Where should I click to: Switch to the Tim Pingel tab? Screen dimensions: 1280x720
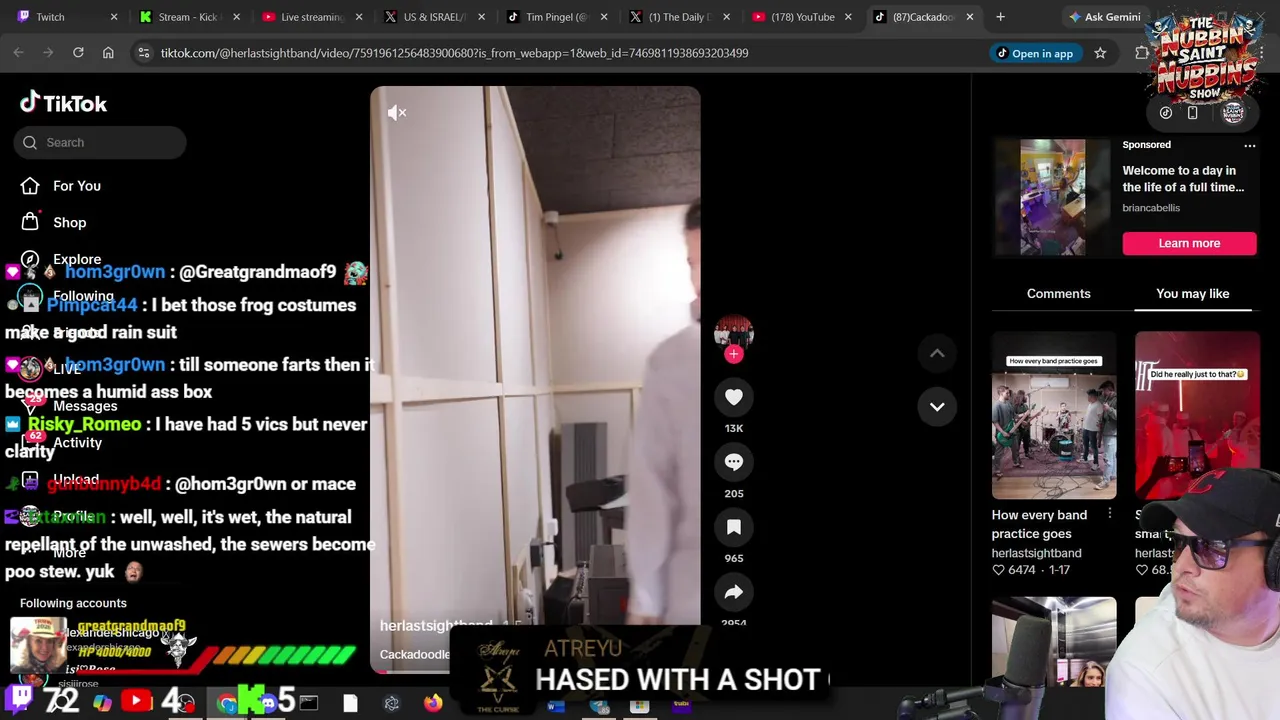[x=558, y=17]
